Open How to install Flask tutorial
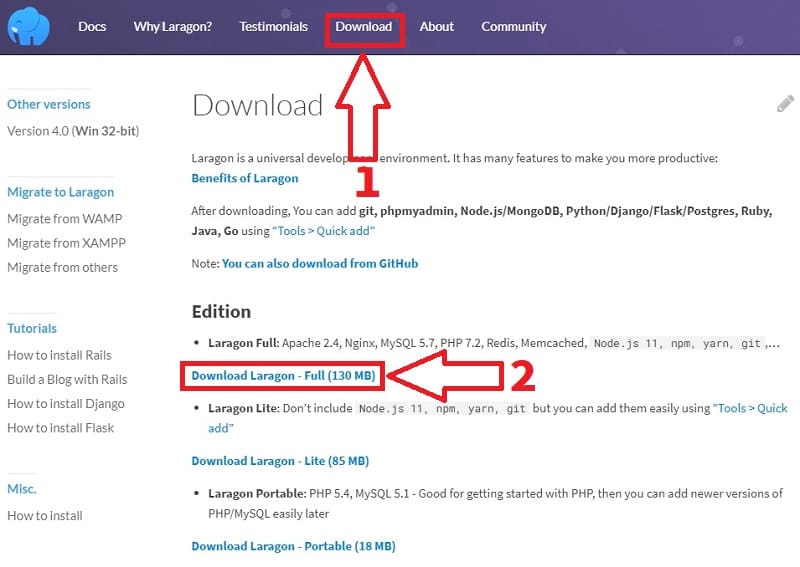Screen dimensions: 800x567 pyautogui.click(x=61, y=428)
